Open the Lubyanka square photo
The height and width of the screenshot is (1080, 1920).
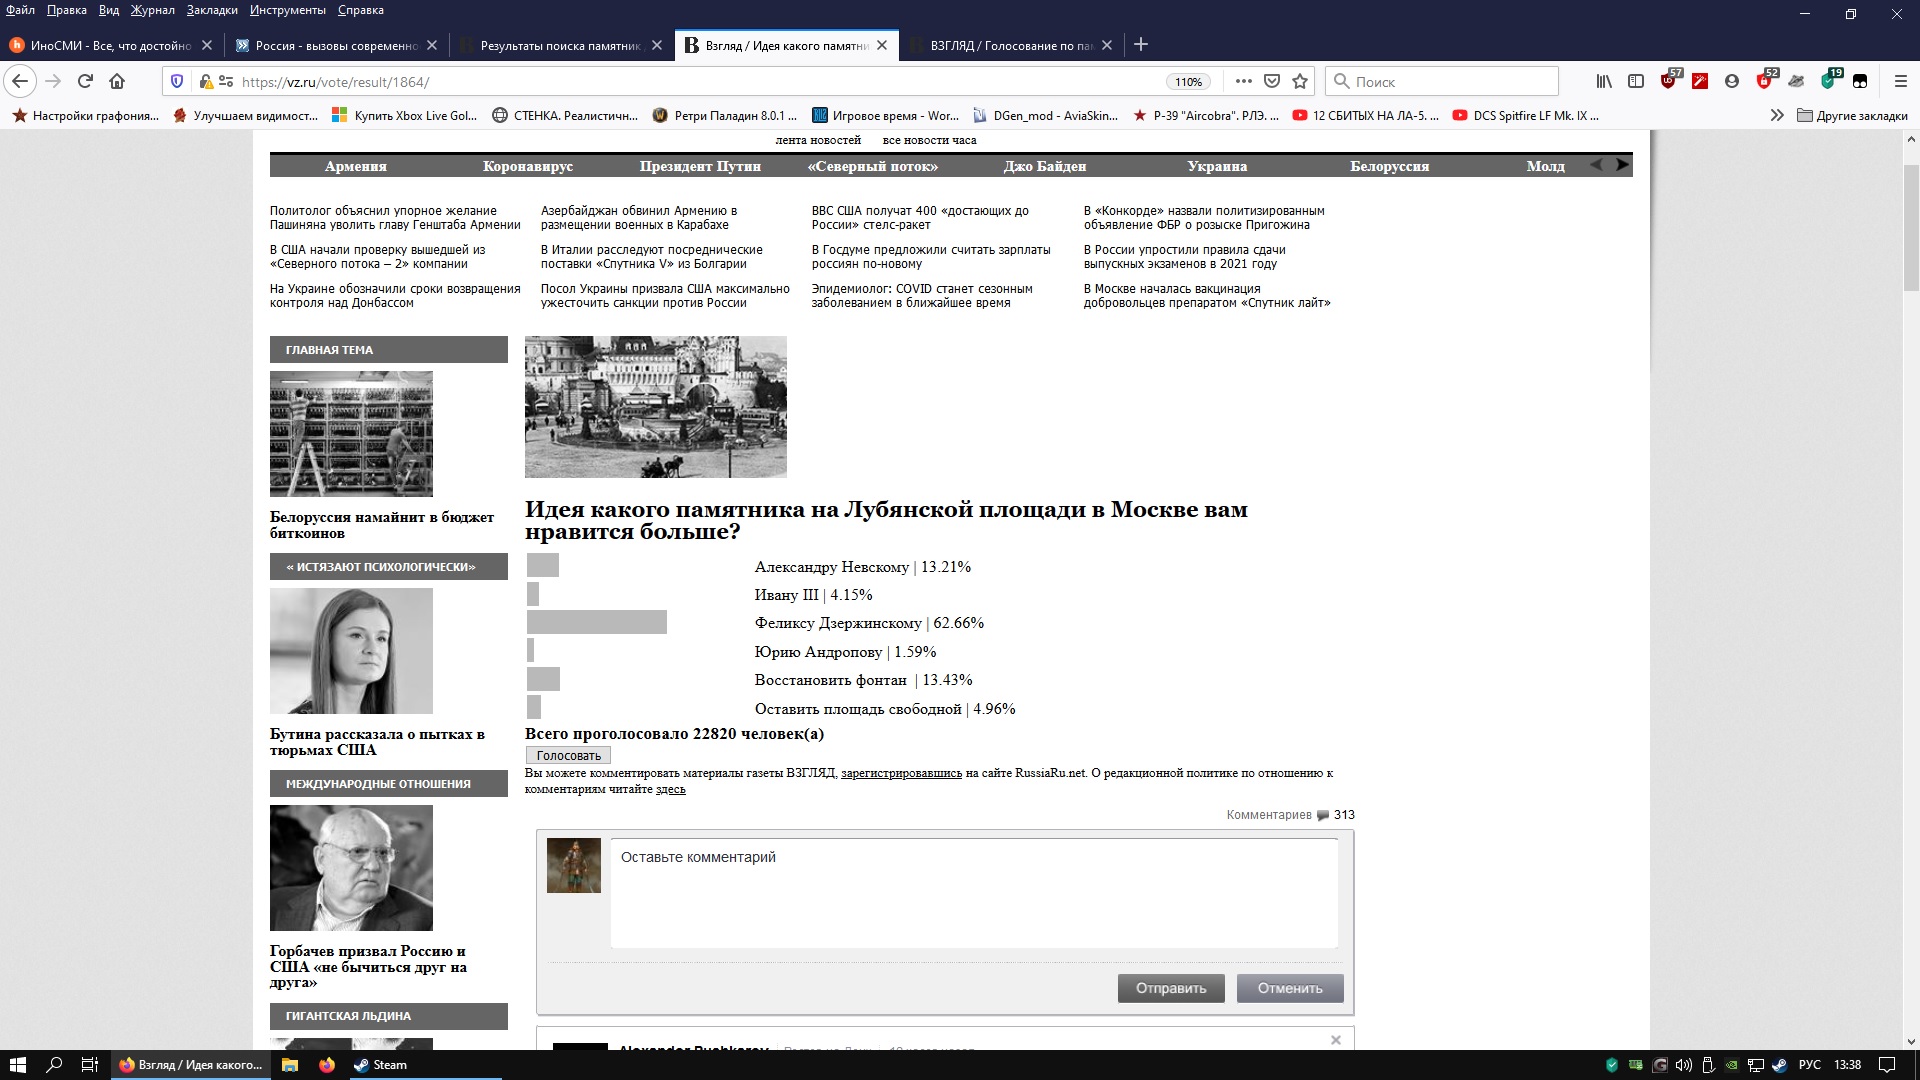[x=655, y=406]
